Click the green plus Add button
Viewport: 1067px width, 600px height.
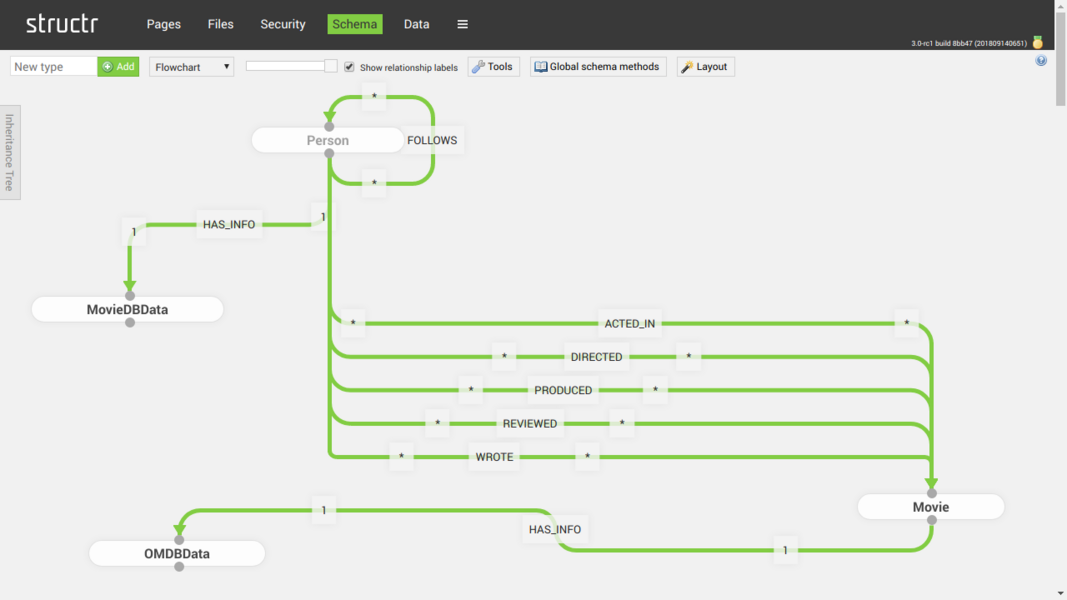(118, 67)
